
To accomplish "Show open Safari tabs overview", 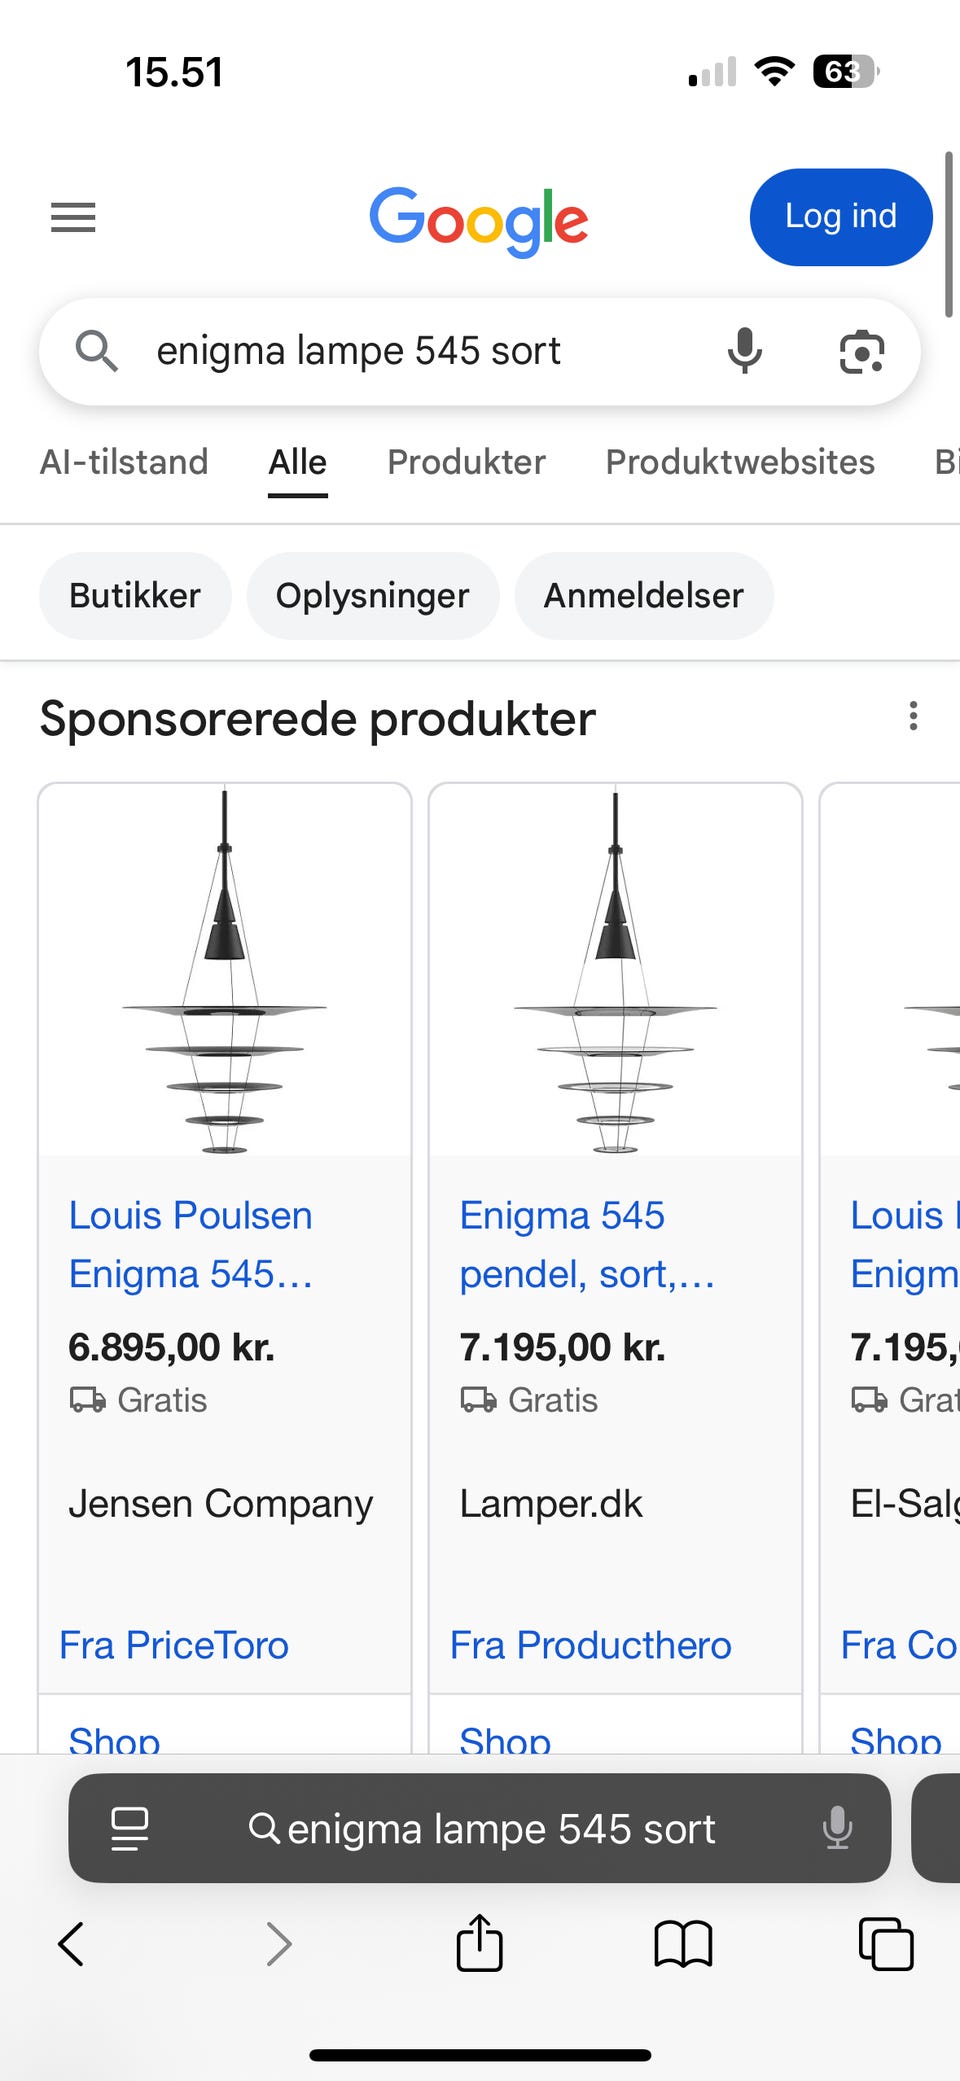I will pos(886,1944).
